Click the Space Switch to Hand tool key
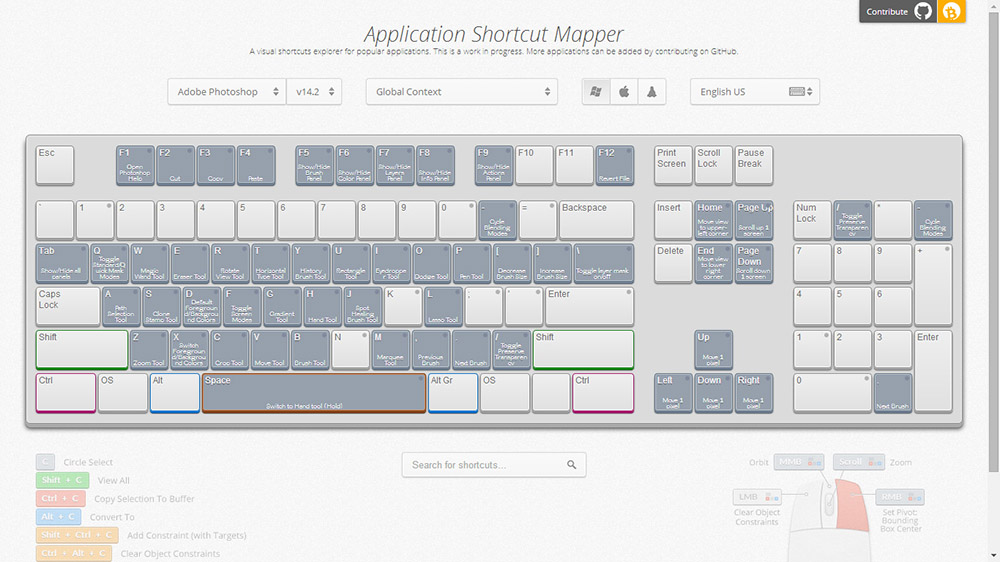The width and height of the screenshot is (1000, 562). (314, 392)
